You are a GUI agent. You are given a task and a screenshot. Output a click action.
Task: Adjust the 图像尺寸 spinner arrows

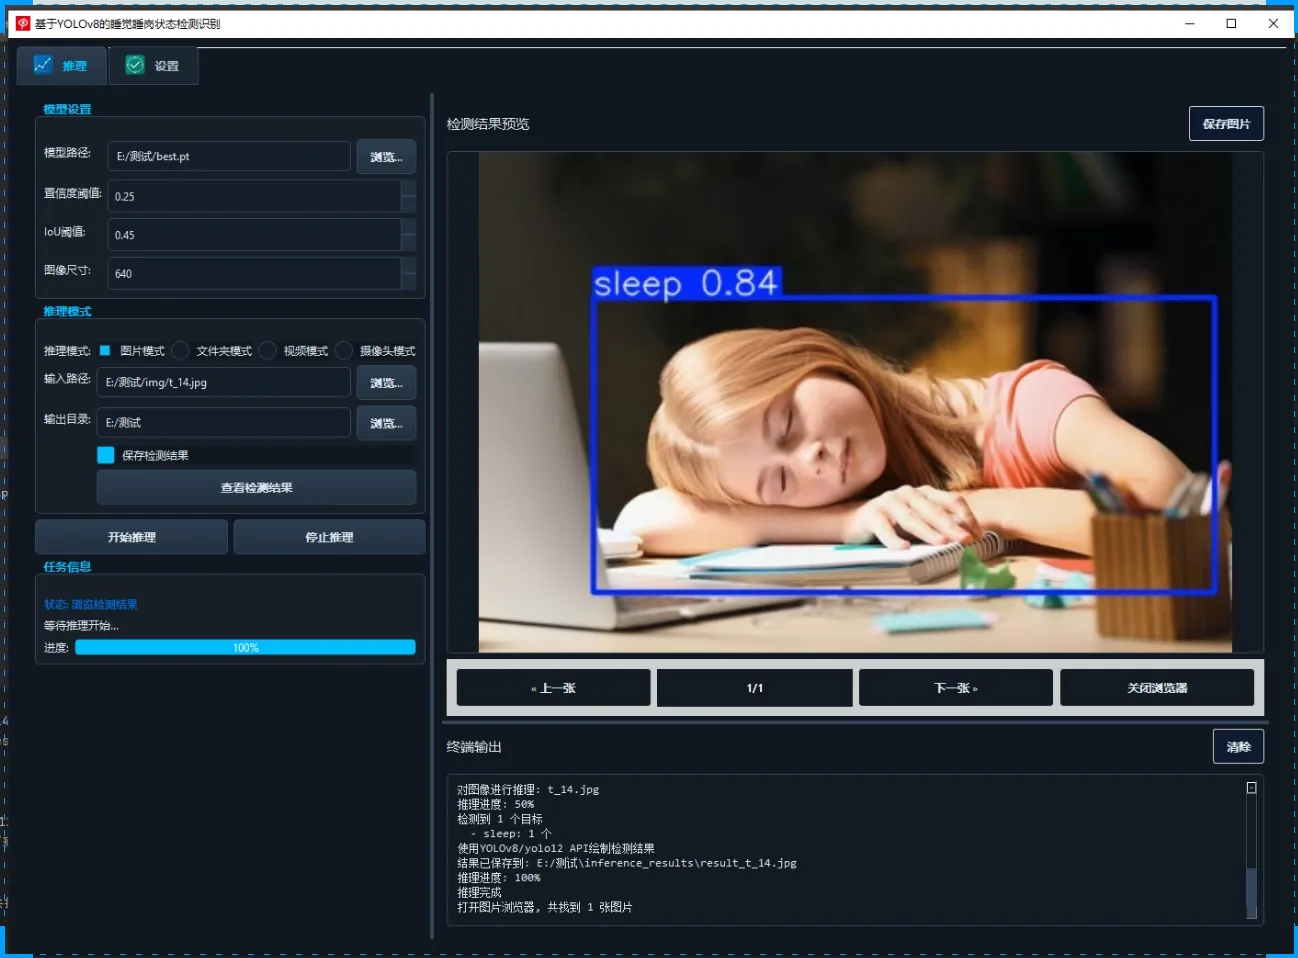coord(408,273)
